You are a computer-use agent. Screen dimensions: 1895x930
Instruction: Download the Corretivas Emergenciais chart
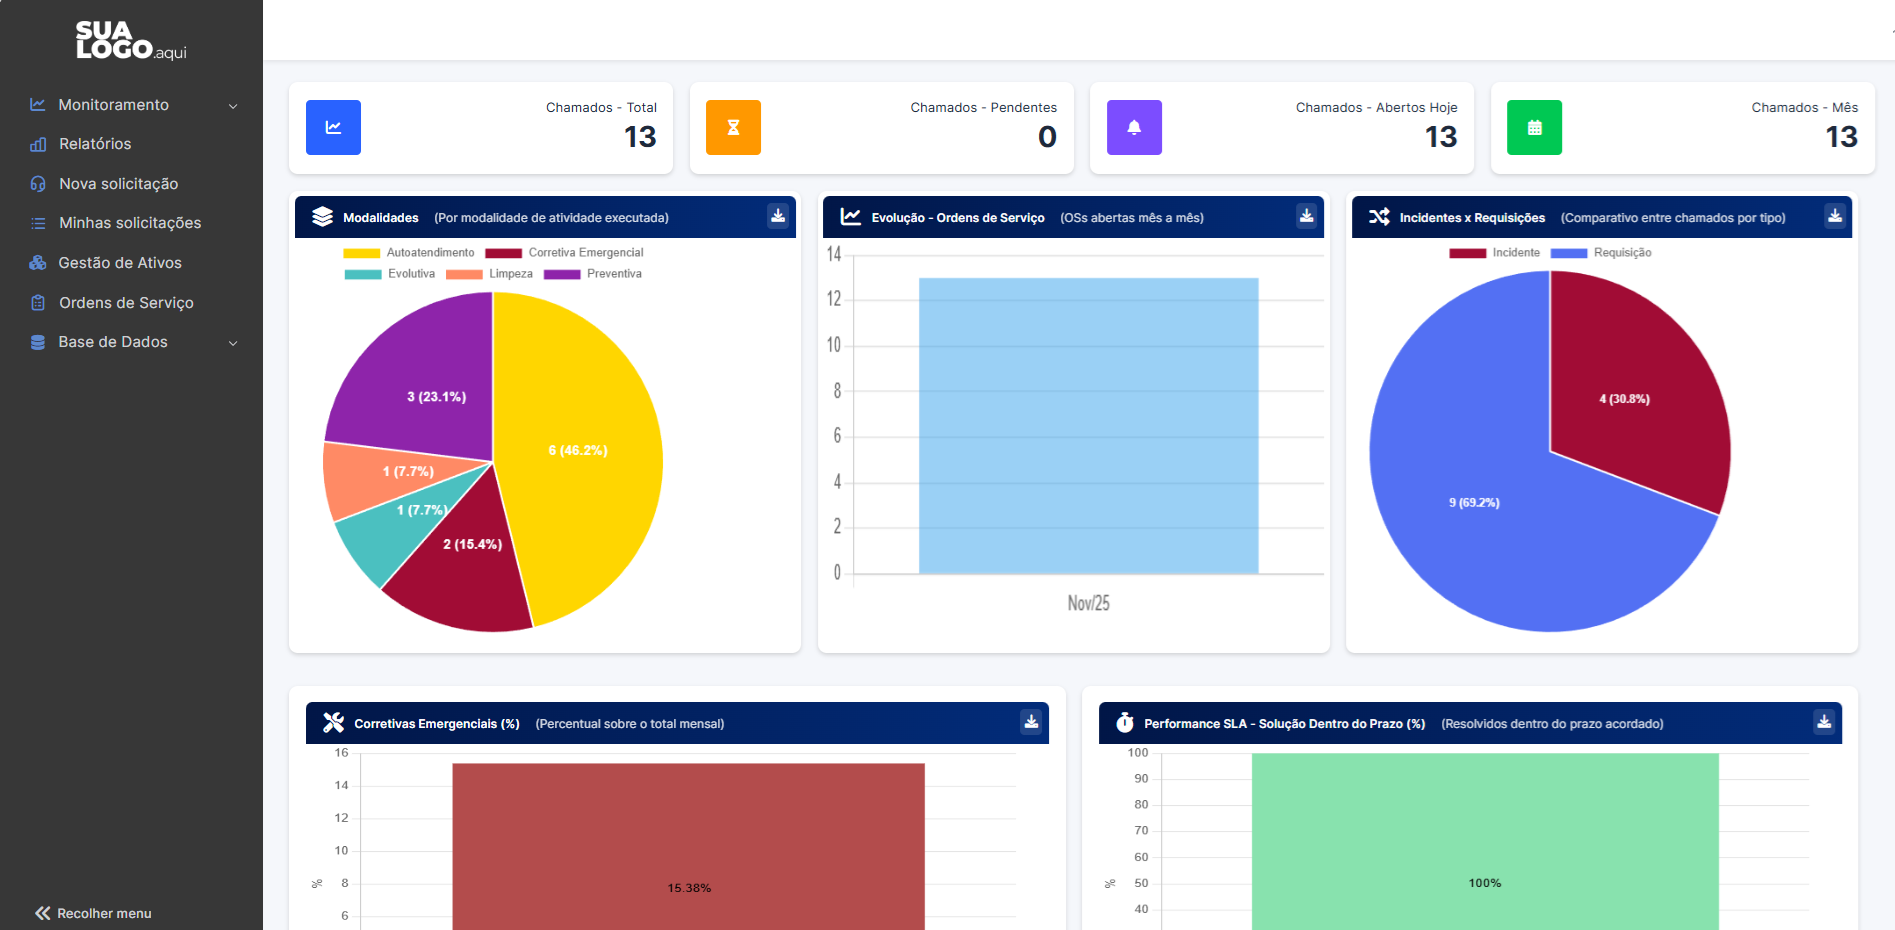click(x=1031, y=722)
